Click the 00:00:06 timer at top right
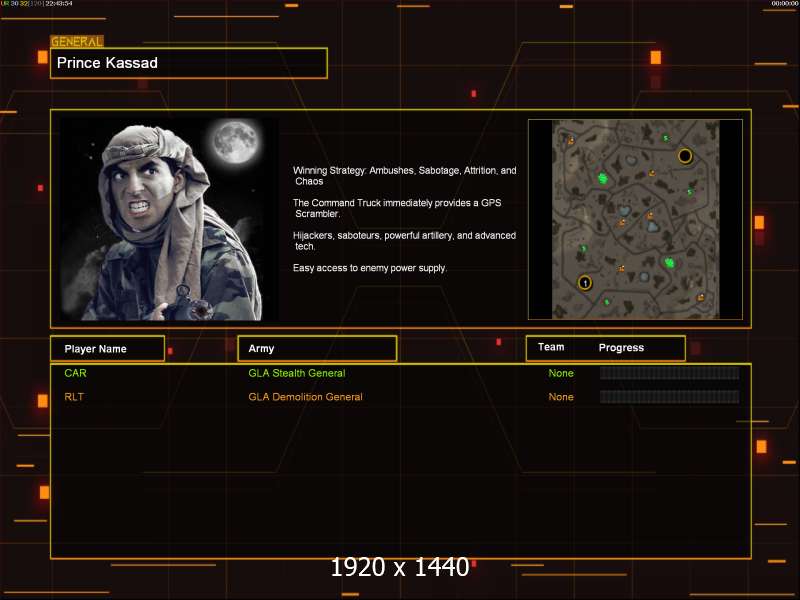Viewport: 800px width, 600px height. tap(785, 4)
